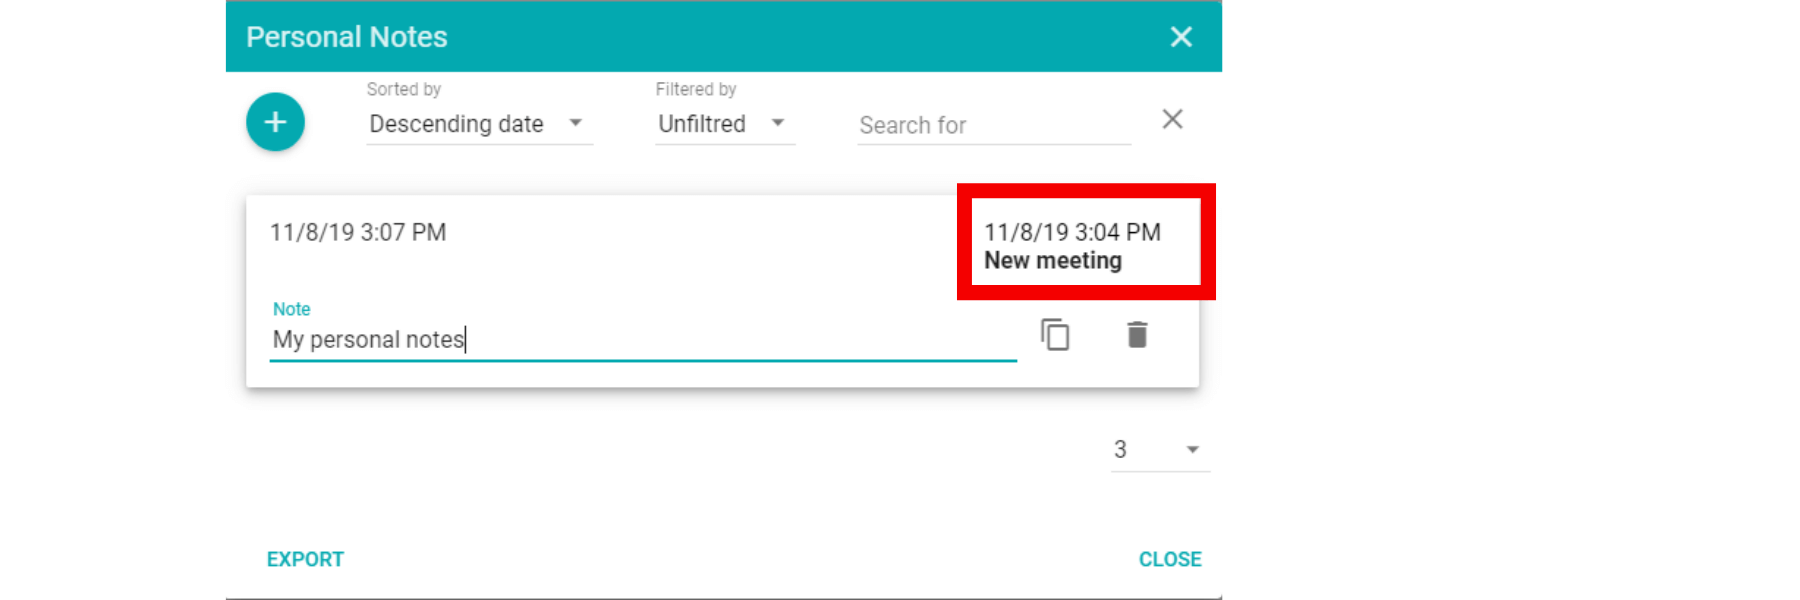Select the New meeting label
The image size is (1800, 600).
pos(1053,261)
